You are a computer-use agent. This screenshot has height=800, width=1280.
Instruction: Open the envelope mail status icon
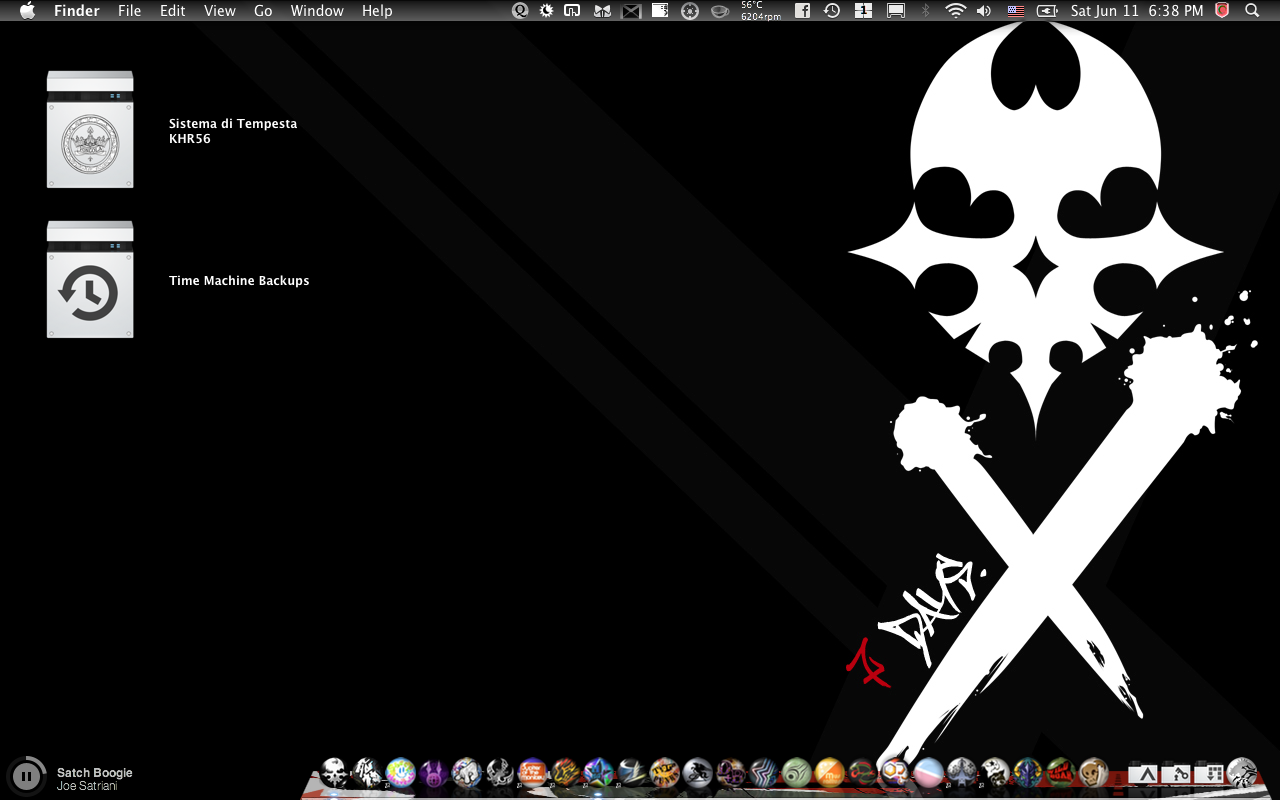click(x=631, y=11)
